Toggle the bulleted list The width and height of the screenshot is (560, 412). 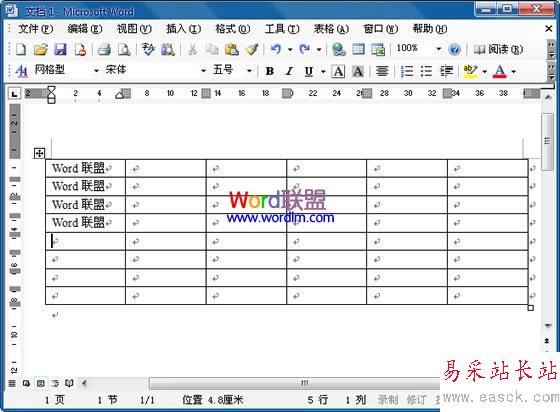426,71
